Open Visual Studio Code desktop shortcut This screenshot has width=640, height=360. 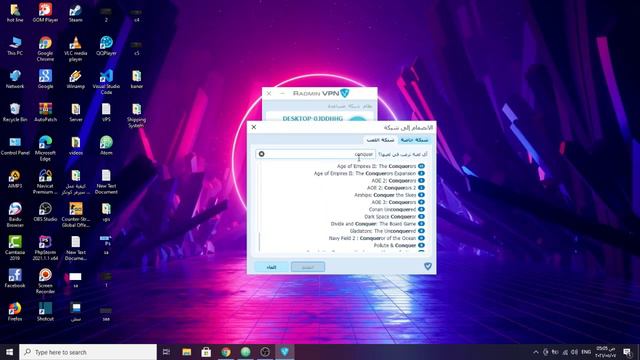coord(106,82)
